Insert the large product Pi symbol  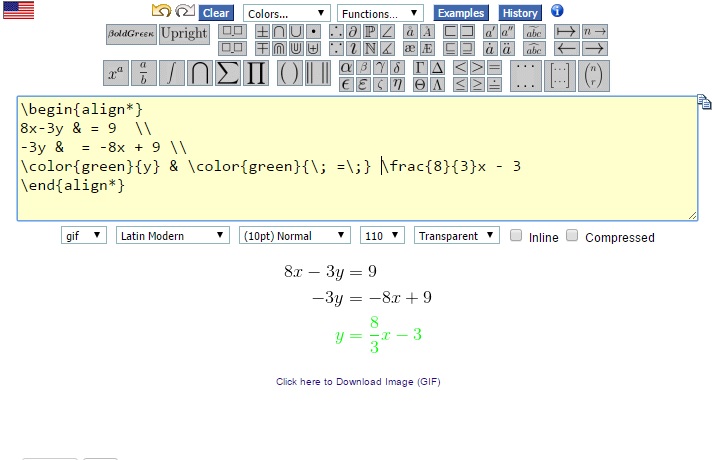tap(256, 73)
